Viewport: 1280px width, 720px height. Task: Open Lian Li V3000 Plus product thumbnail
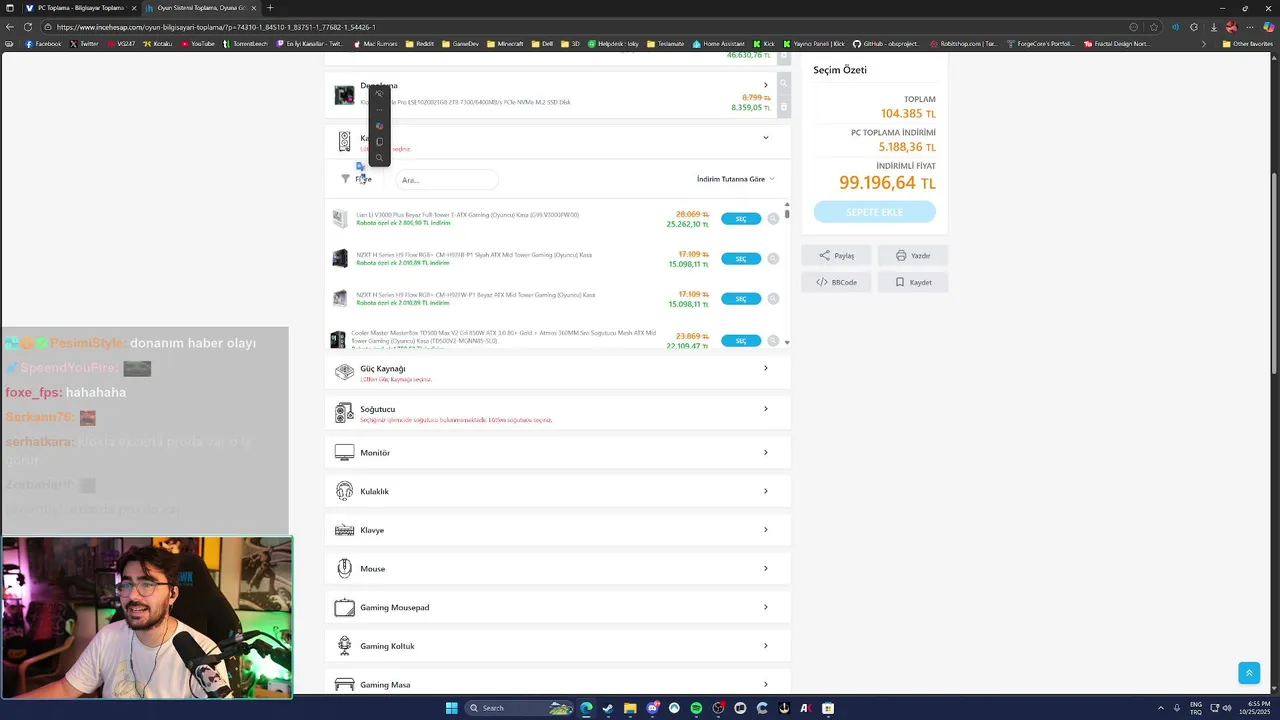340,218
